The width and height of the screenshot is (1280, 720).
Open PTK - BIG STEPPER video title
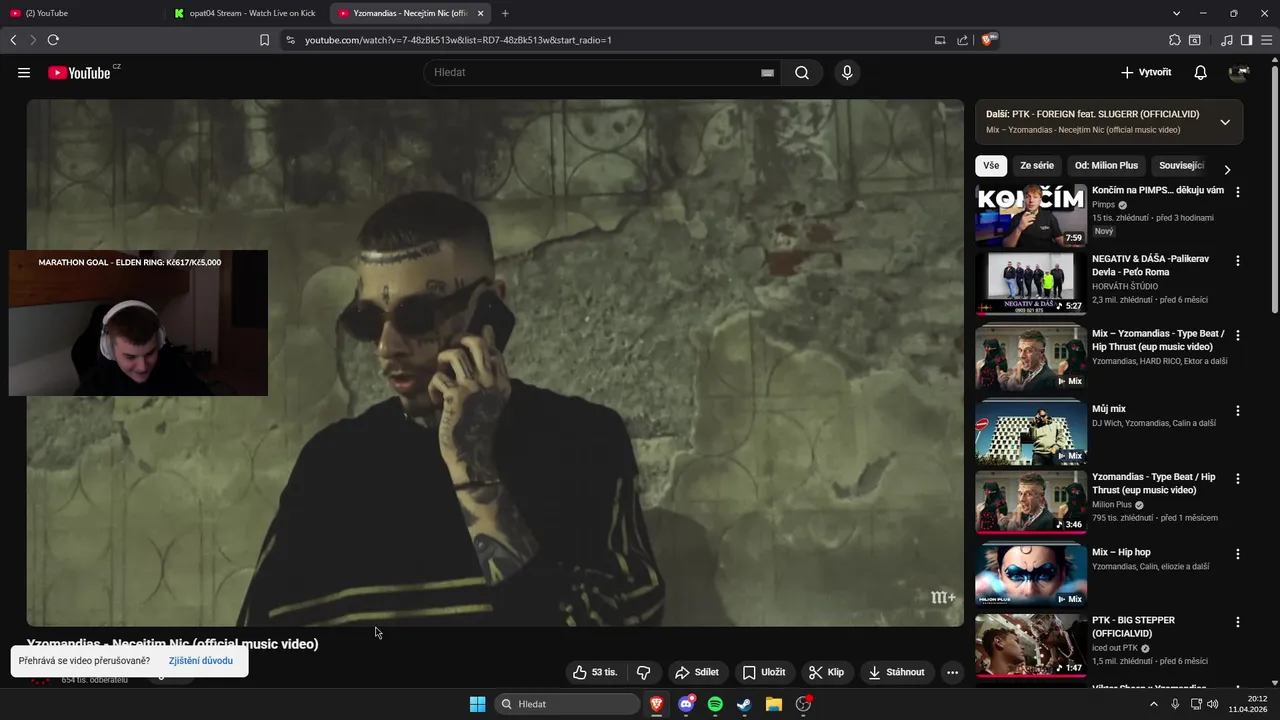tap(1134, 627)
